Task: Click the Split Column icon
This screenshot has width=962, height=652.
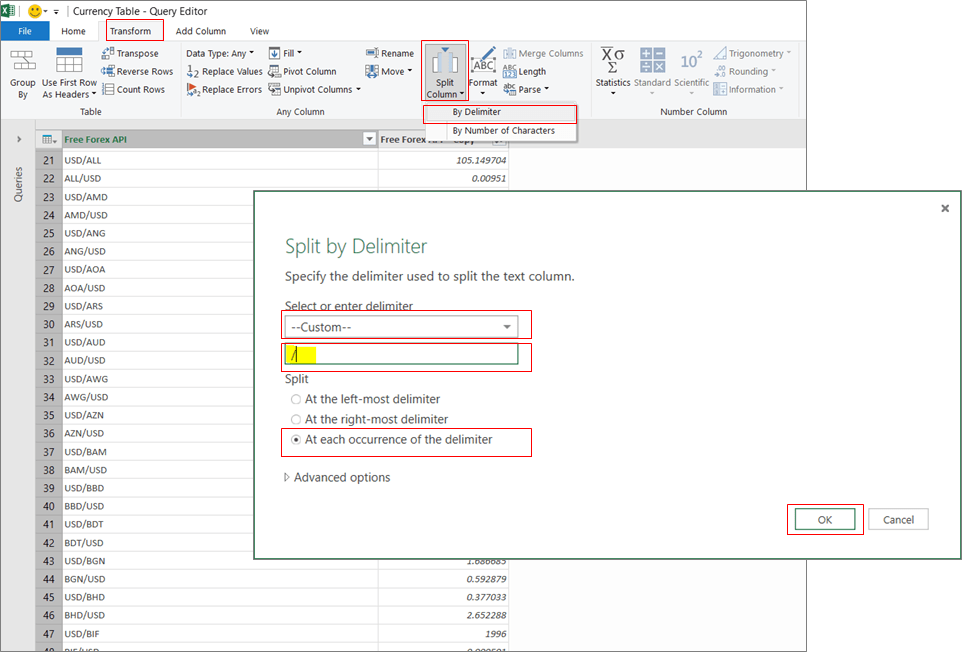Action: (445, 60)
